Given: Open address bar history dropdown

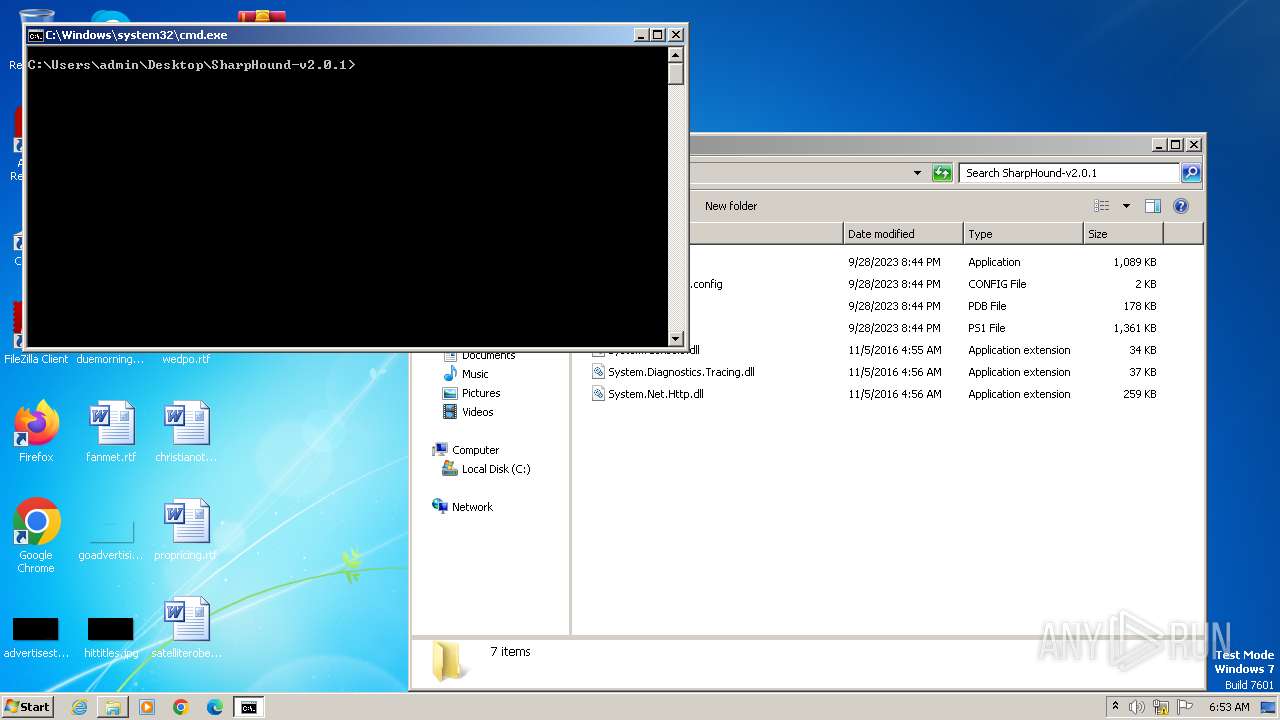Looking at the screenshot, I should (917, 173).
